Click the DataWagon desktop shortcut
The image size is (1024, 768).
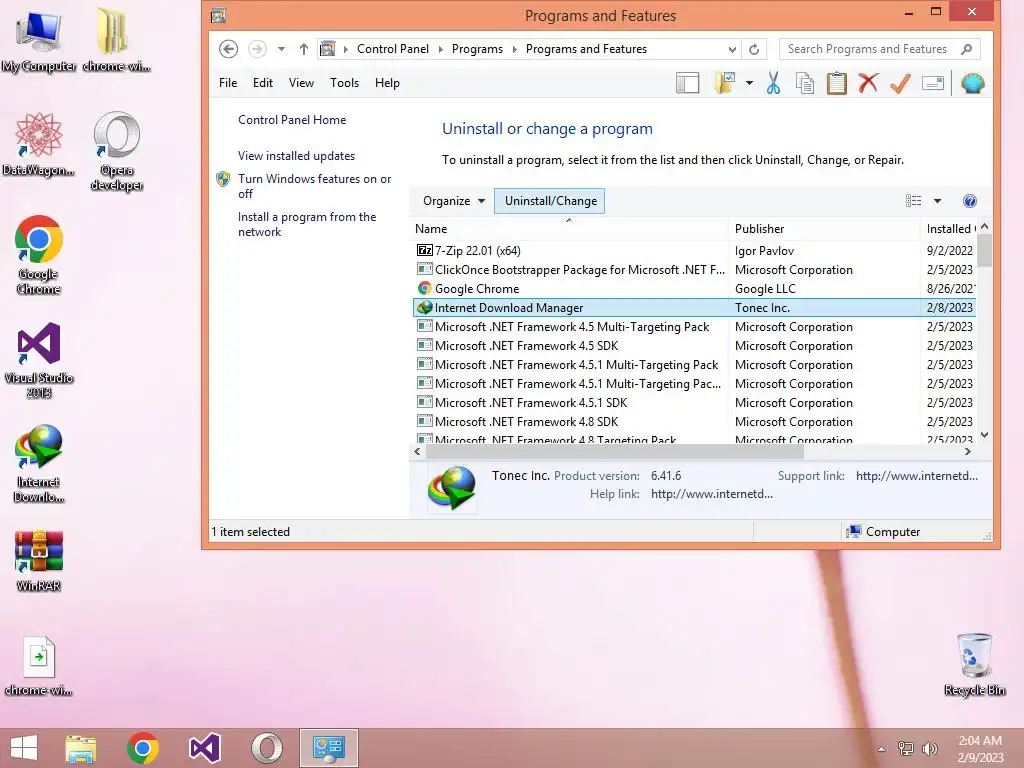click(39, 144)
